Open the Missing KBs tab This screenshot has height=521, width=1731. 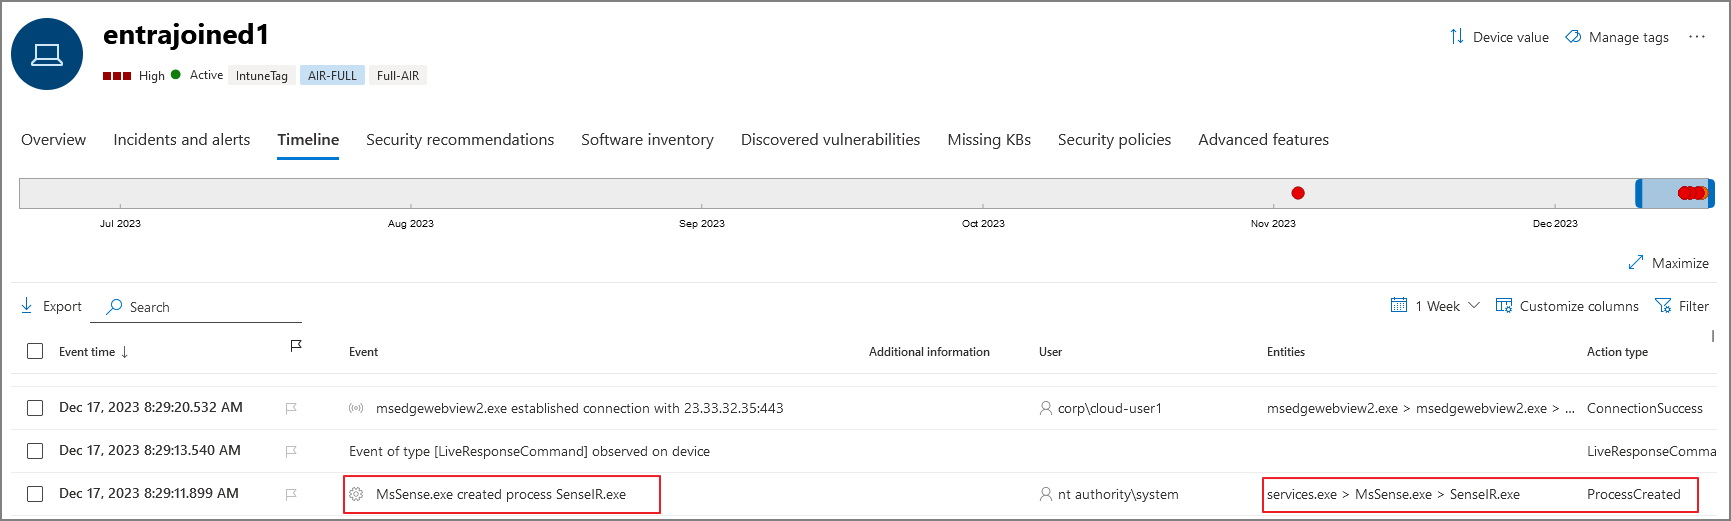989,140
